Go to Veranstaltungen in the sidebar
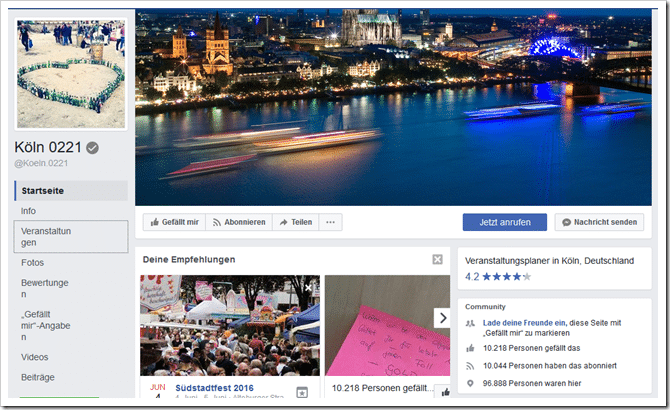The height and width of the screenshot is (410, 670). pyautogui.click(x=71, y=237)
